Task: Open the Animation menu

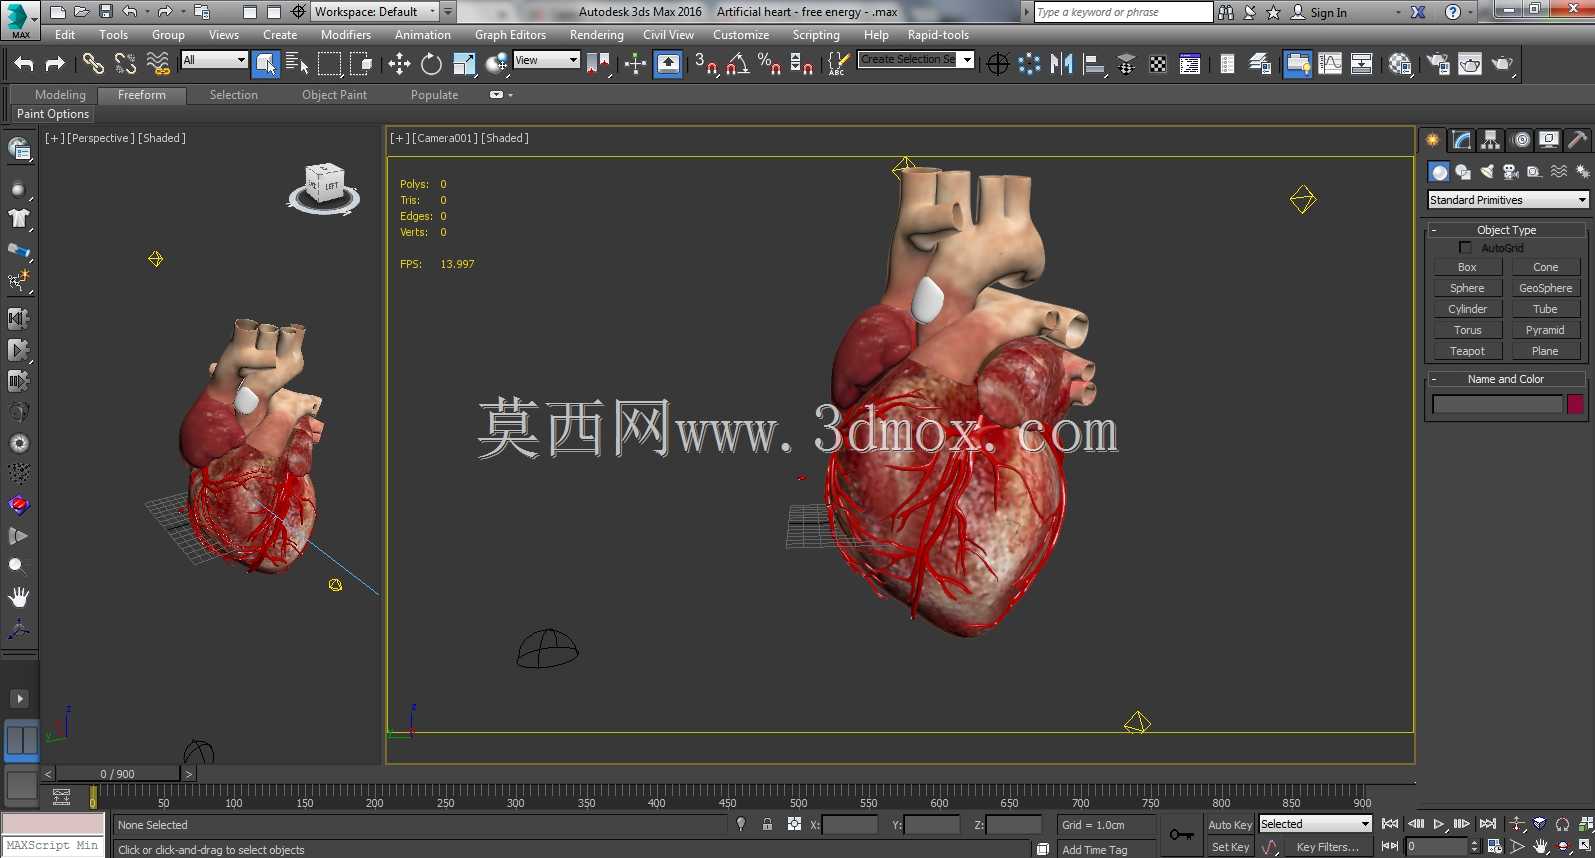Action: pyautogui.click(x=423, y=34)
